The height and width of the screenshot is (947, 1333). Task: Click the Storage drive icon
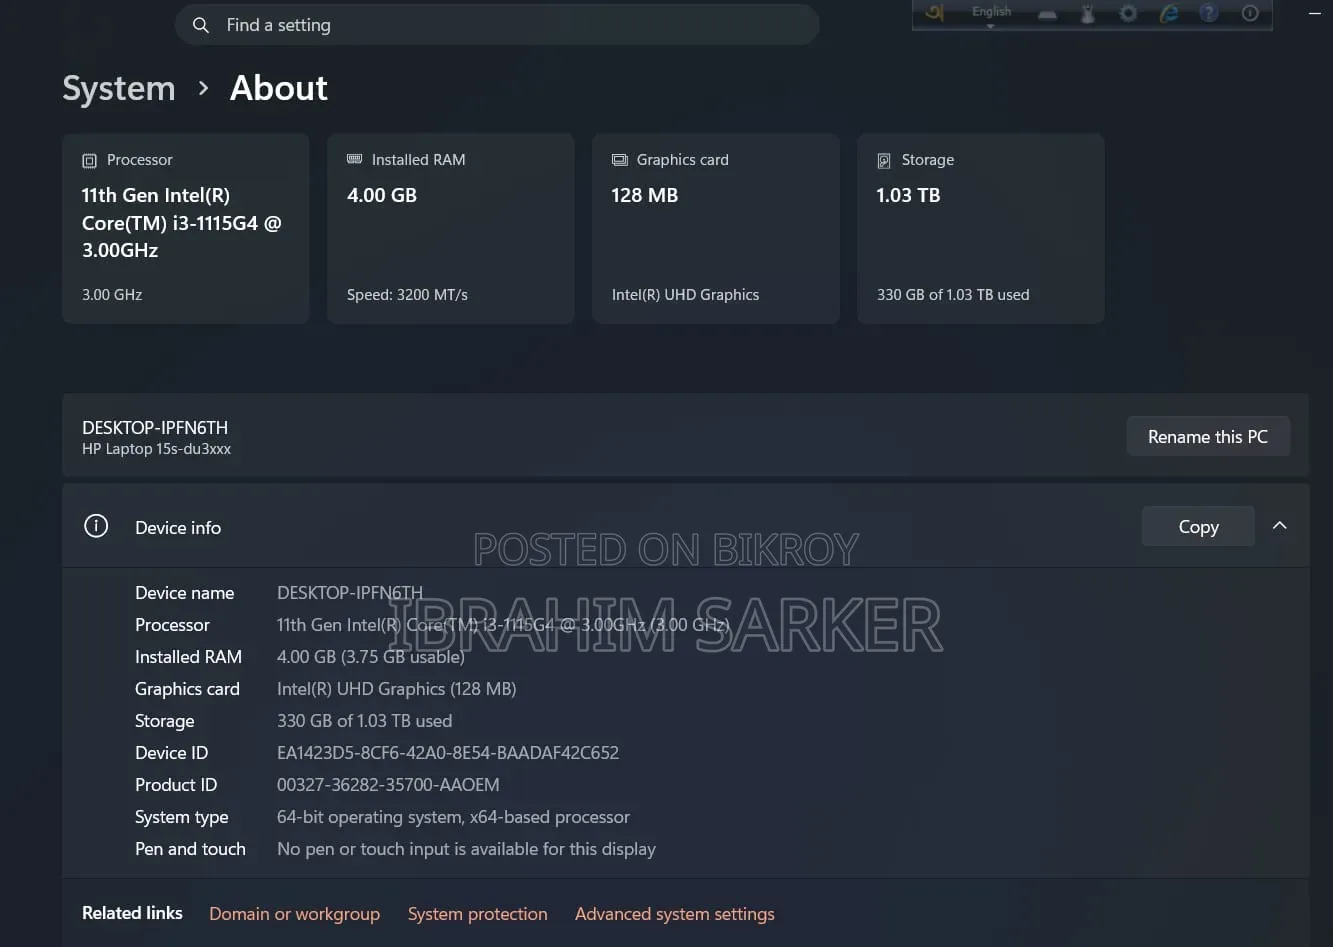point(884,160)
